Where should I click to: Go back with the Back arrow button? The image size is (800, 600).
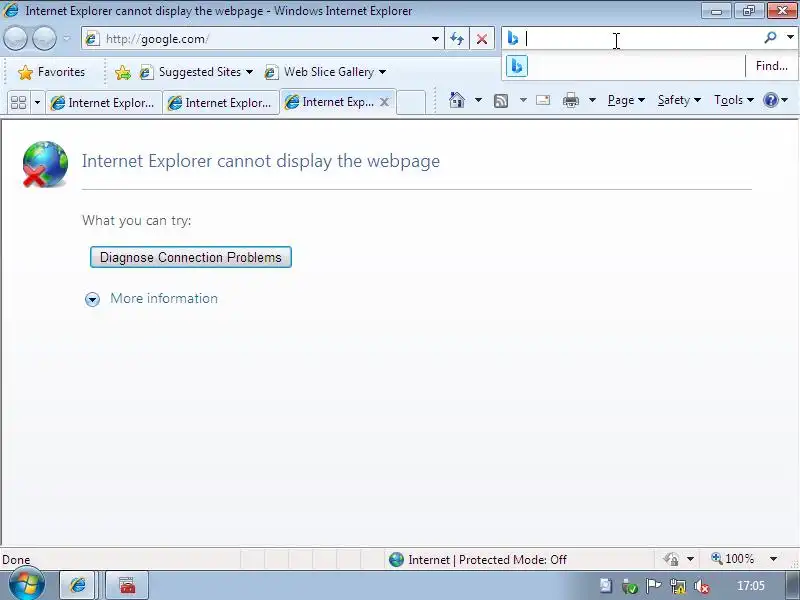coord(15,38)
